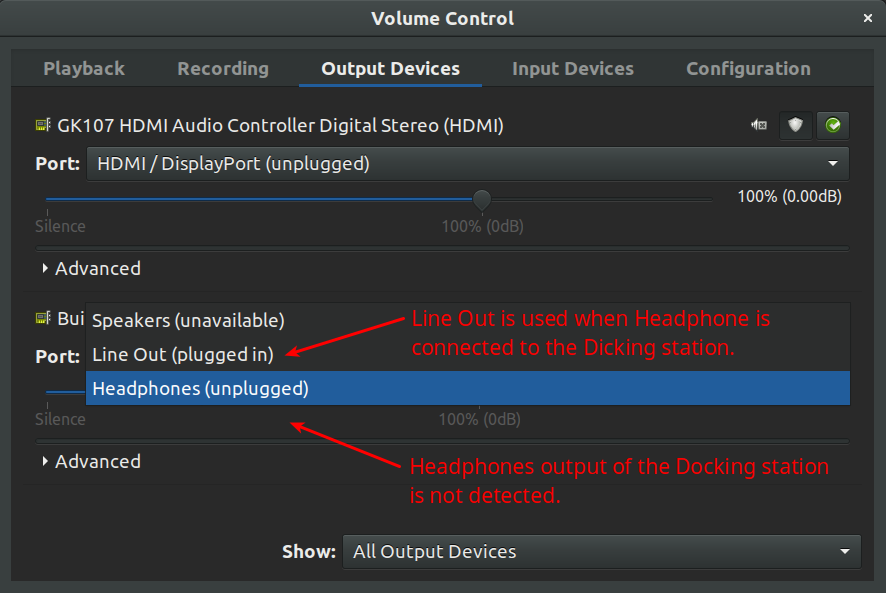Image resolution: width=887 pixels, height=593 pixels.
Task: Open the Recording tab
Action: (x=223, y=69)
